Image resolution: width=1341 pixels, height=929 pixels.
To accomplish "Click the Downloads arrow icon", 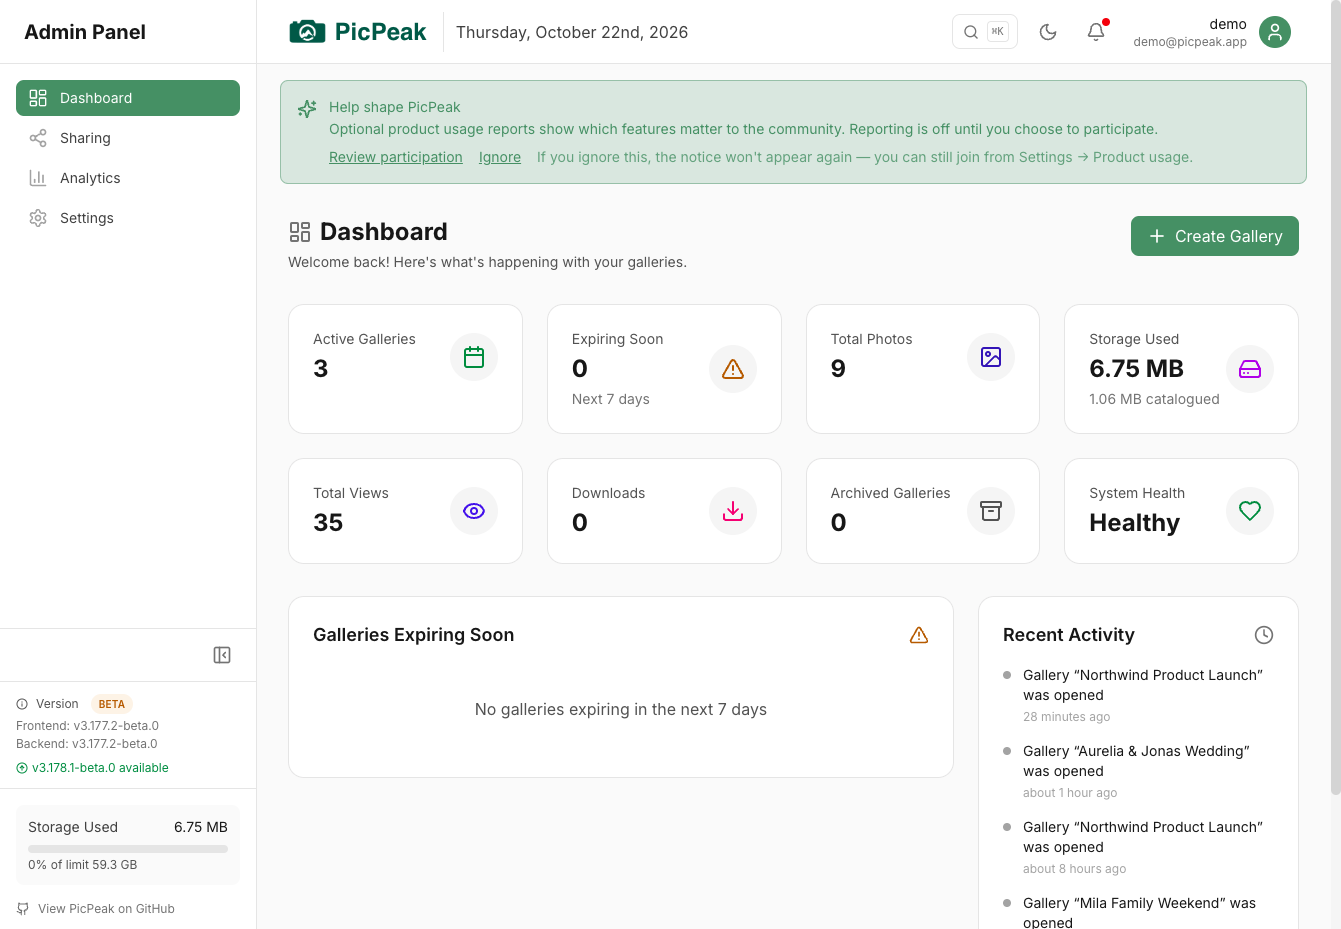I will pyautogui.click(x=733, y=511).
